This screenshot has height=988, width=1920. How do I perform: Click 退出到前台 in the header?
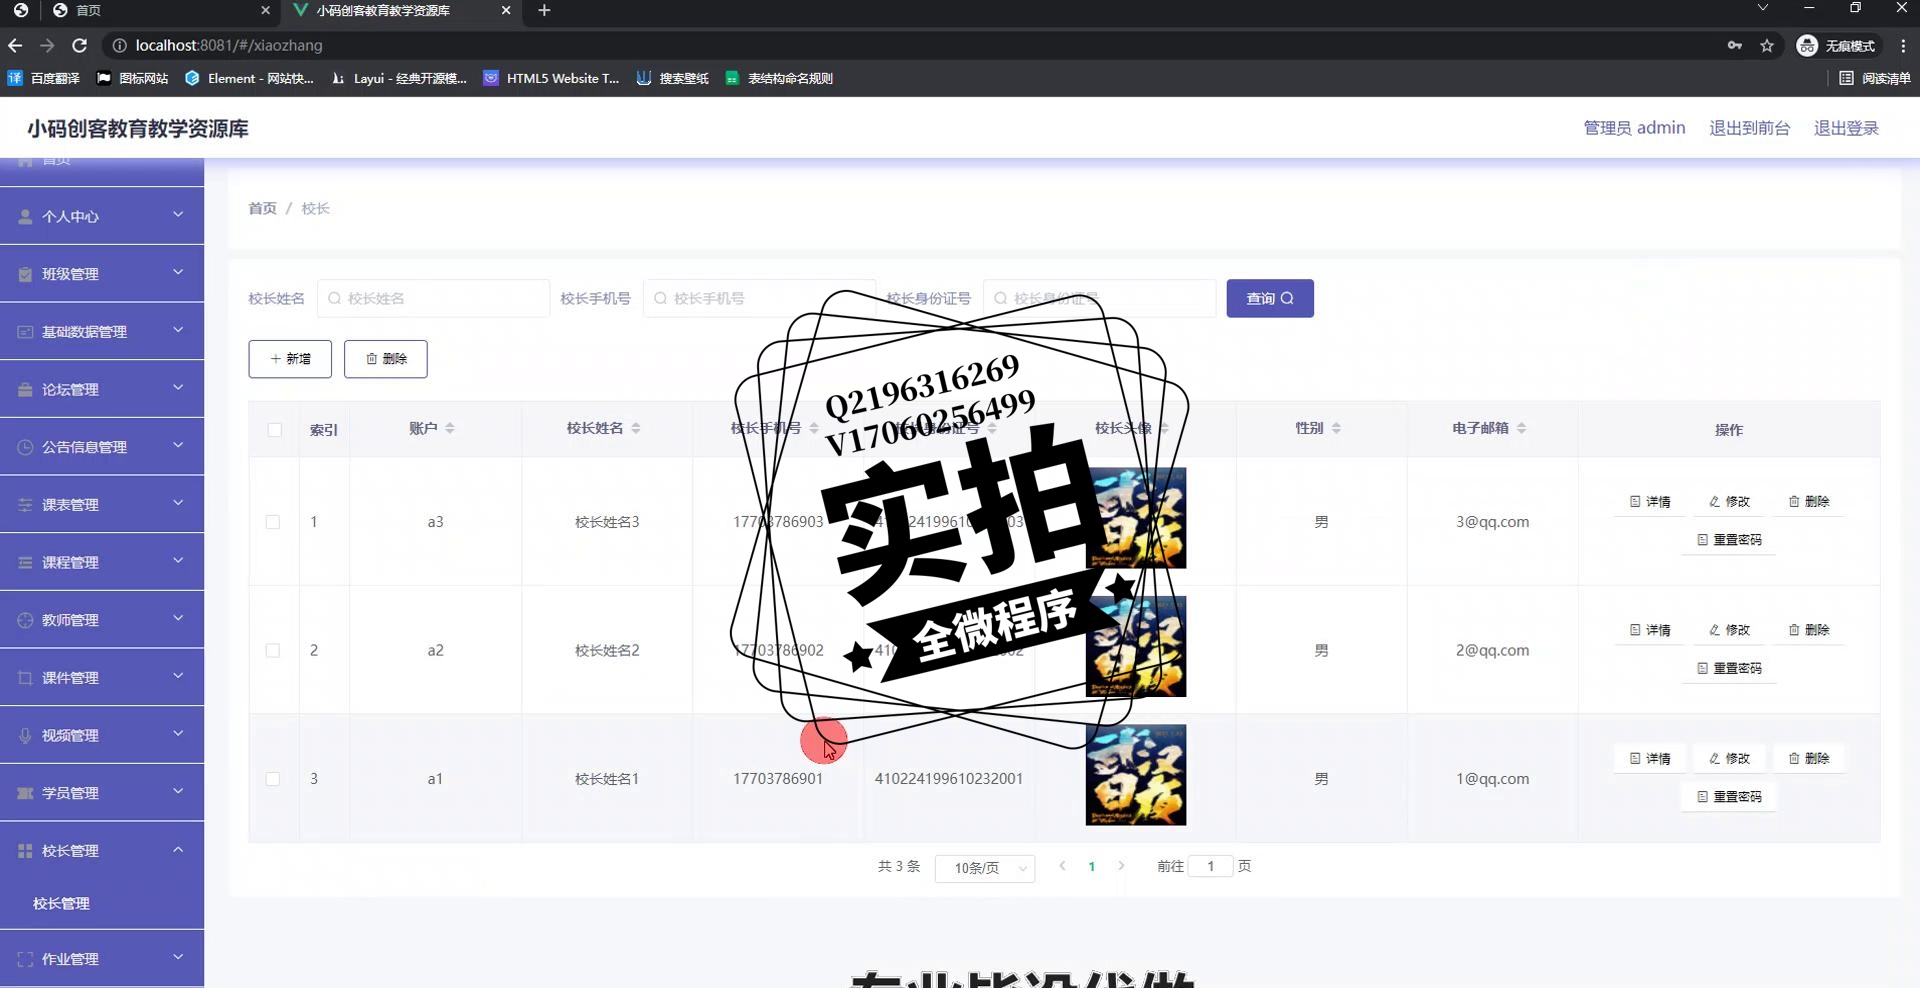(1749, 128)
